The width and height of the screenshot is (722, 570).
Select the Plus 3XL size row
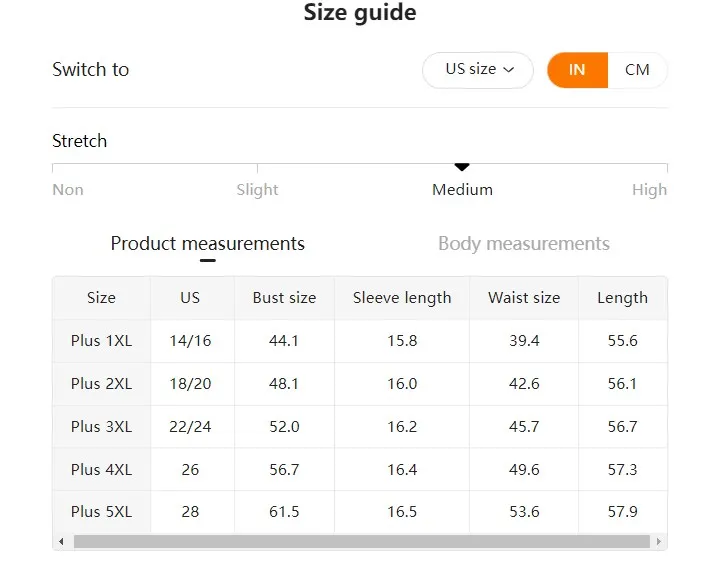[x=360, y=427]
